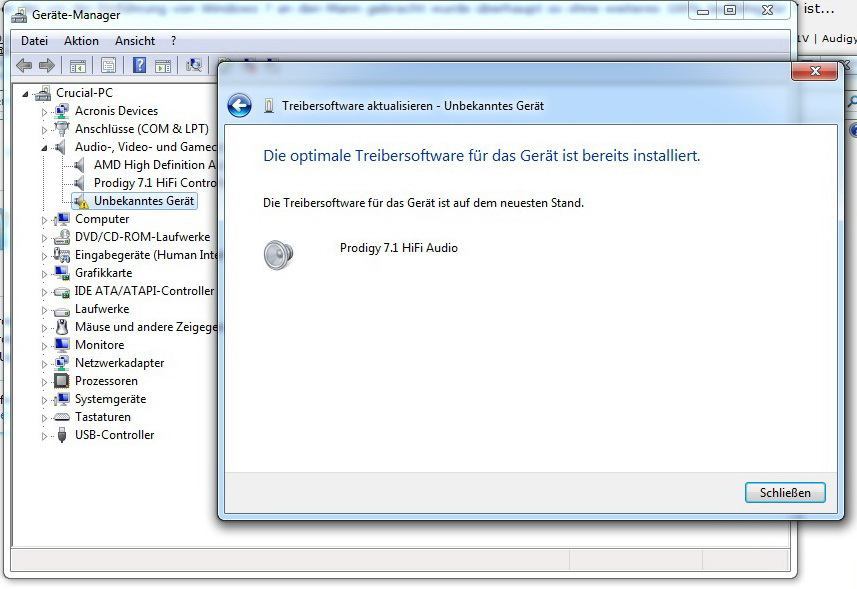Image resolution: width=857 pixels, height=589 pixels.
Task: Click the Geräte-Manager title bar icon
Action: [19, 16]
